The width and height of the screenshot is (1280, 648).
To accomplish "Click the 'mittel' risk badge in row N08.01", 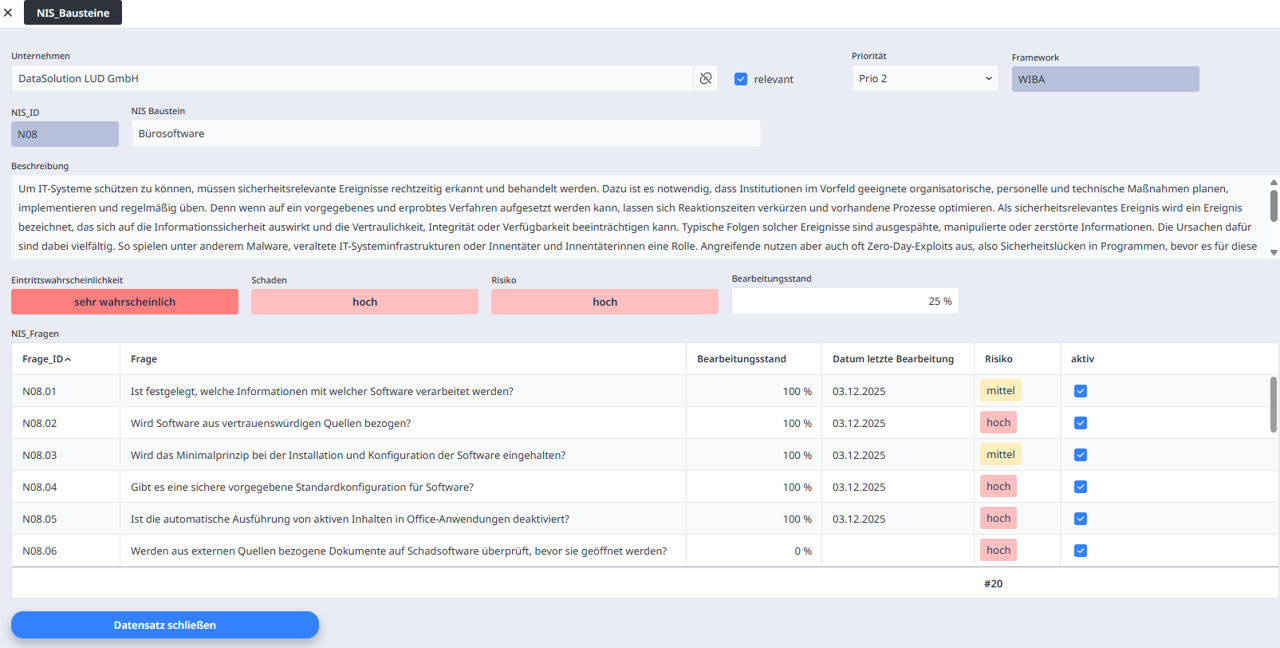I will coord(1000,391).
